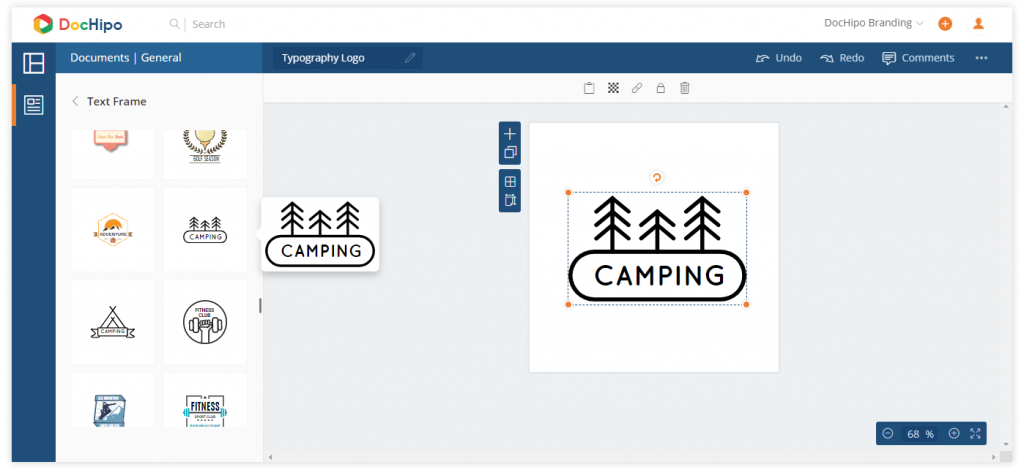
Task: Click the pencil rename icon
Action: click(x=410, y=58)
